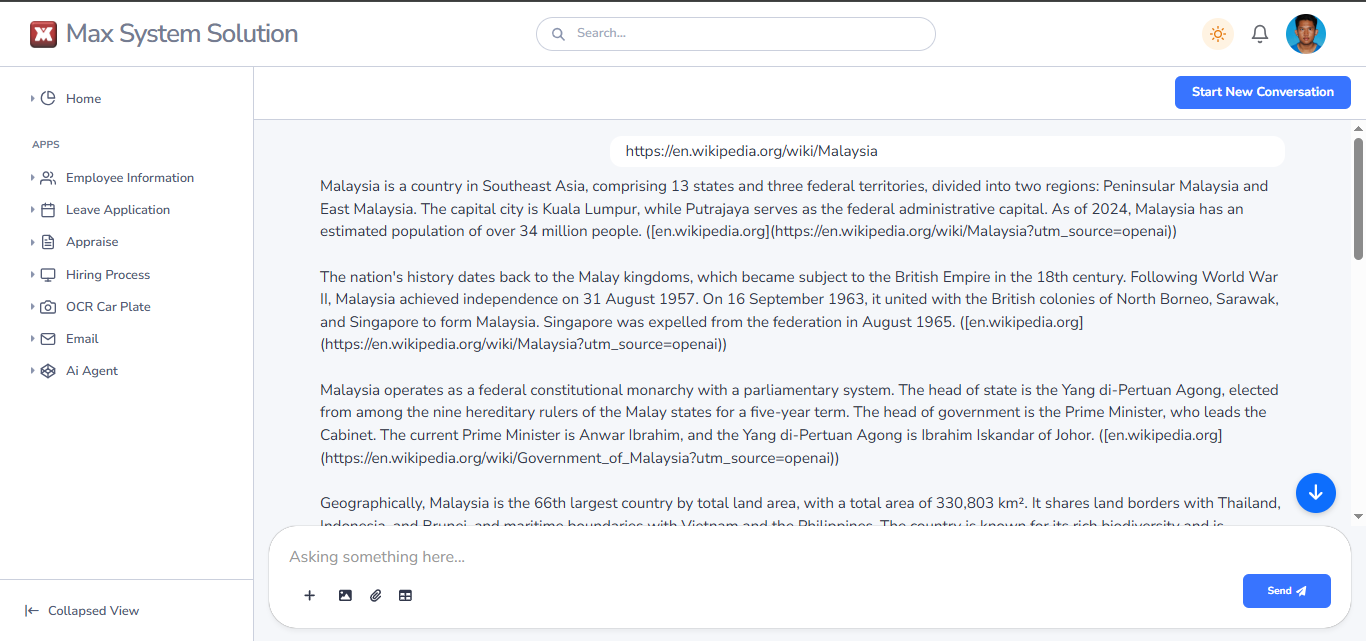
Task: Expand the Home arrow
Action: click(x=32, y=98)
